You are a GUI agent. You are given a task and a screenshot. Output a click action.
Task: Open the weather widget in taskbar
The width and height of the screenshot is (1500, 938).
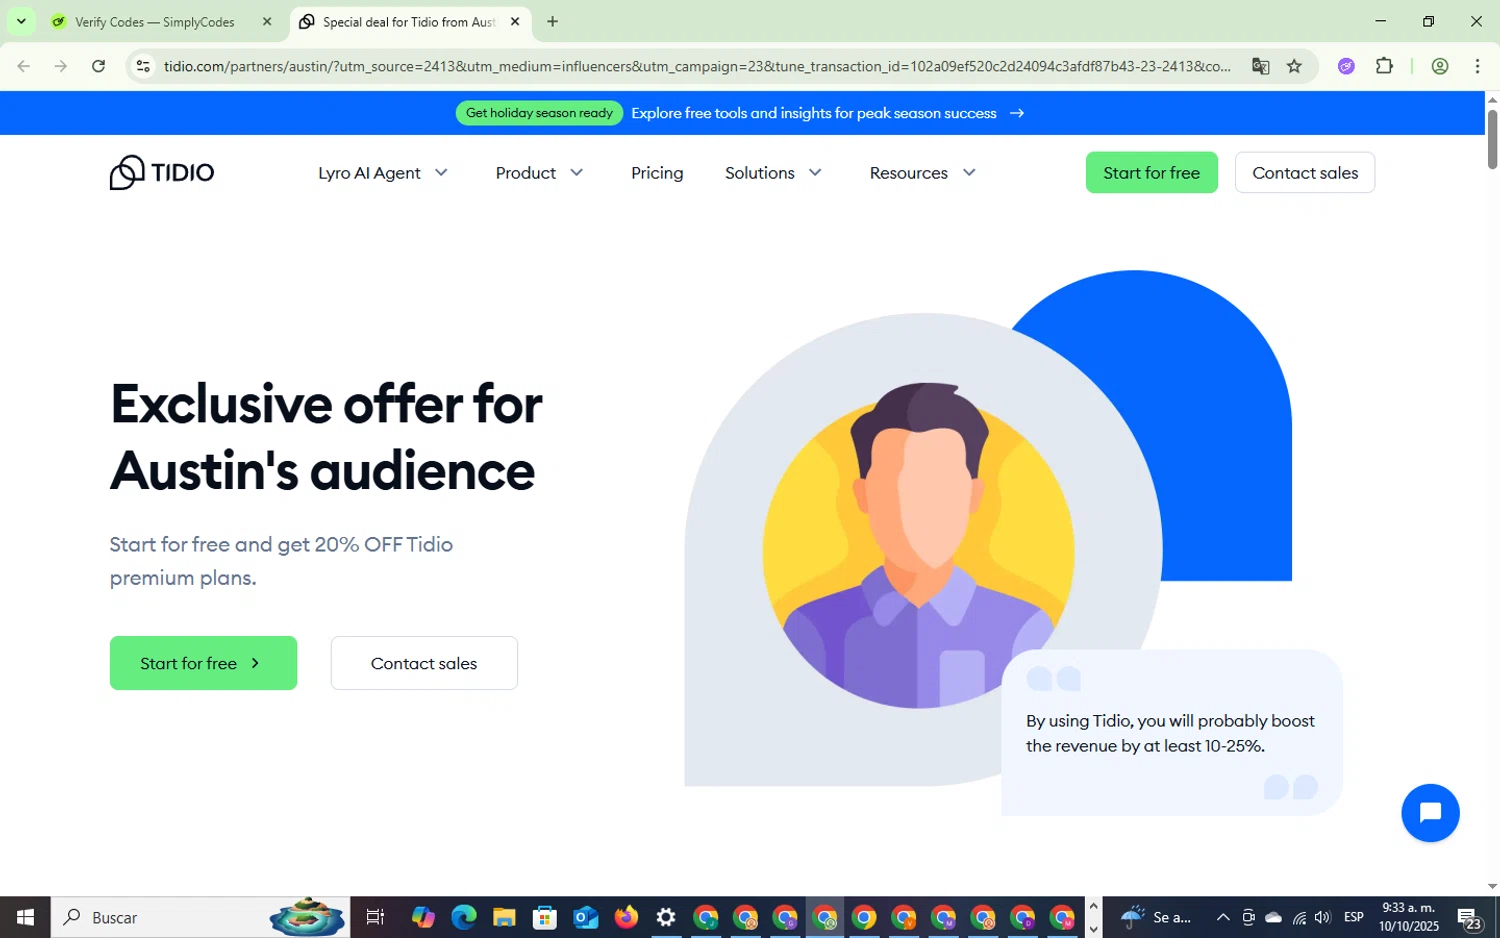[1157, 917]
